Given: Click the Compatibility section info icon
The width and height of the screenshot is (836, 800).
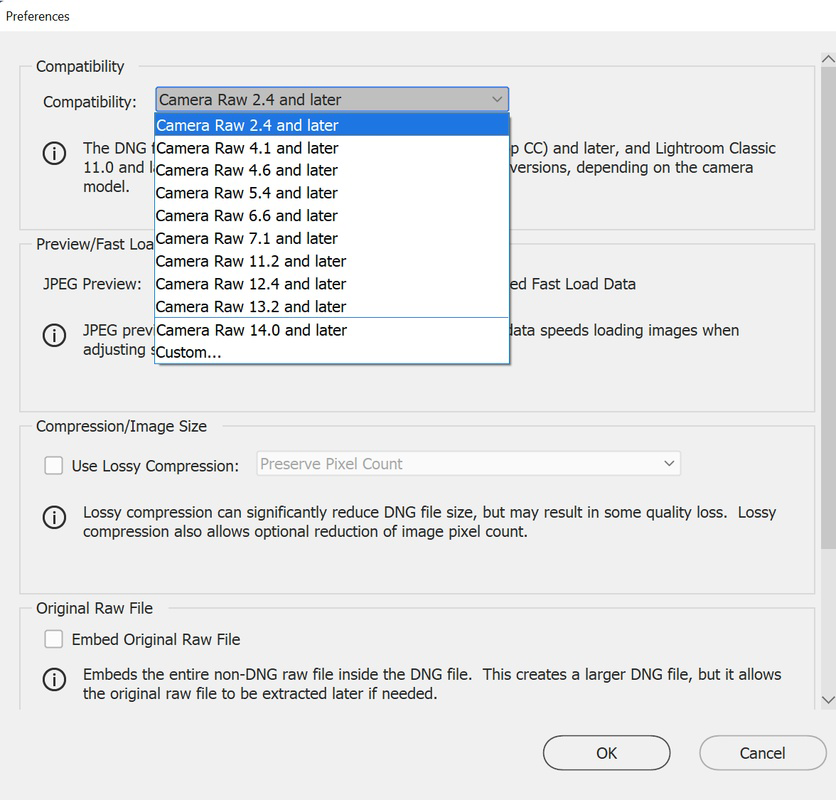Looking at the screenshot, I should [54, 154].
